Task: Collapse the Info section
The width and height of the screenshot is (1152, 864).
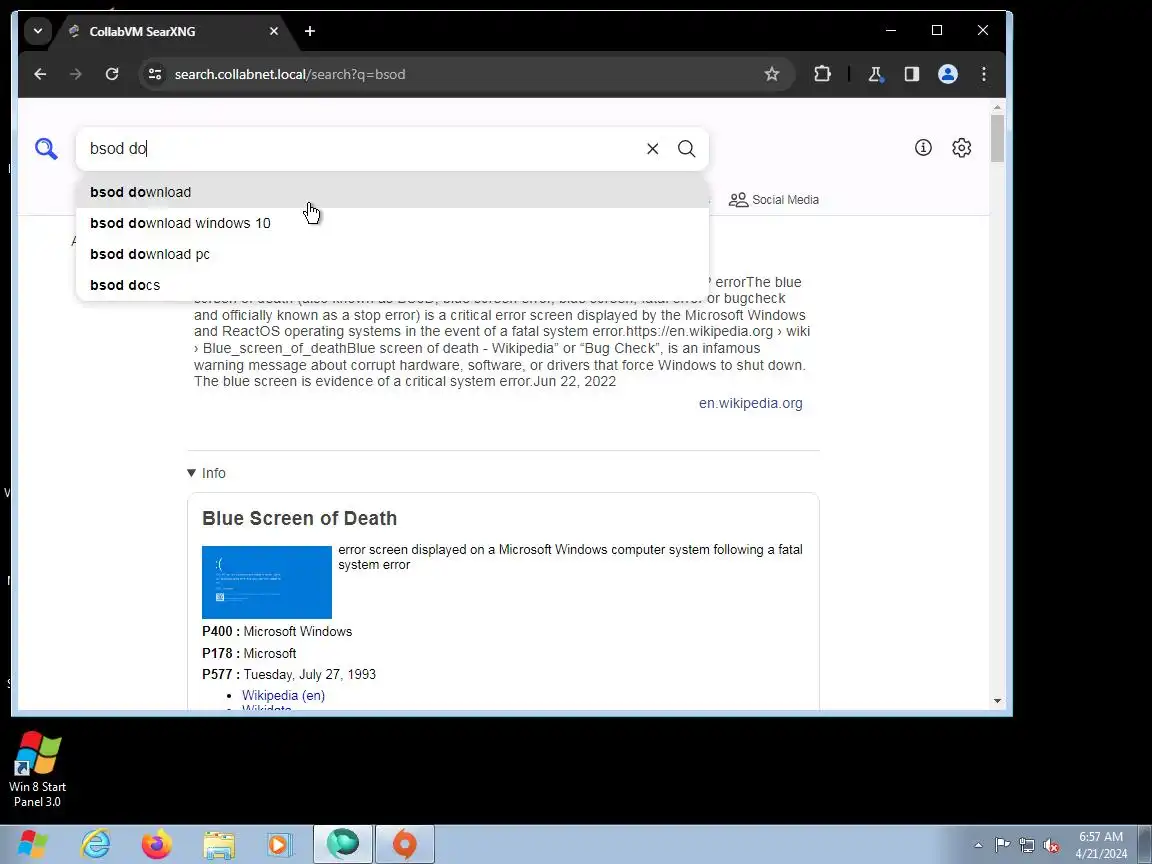Action: 206,473
